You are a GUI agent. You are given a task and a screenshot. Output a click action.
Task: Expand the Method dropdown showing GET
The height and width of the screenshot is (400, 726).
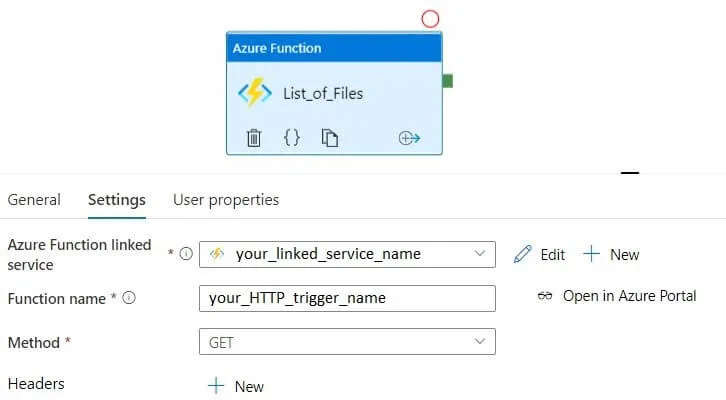(x=347, y=342)
